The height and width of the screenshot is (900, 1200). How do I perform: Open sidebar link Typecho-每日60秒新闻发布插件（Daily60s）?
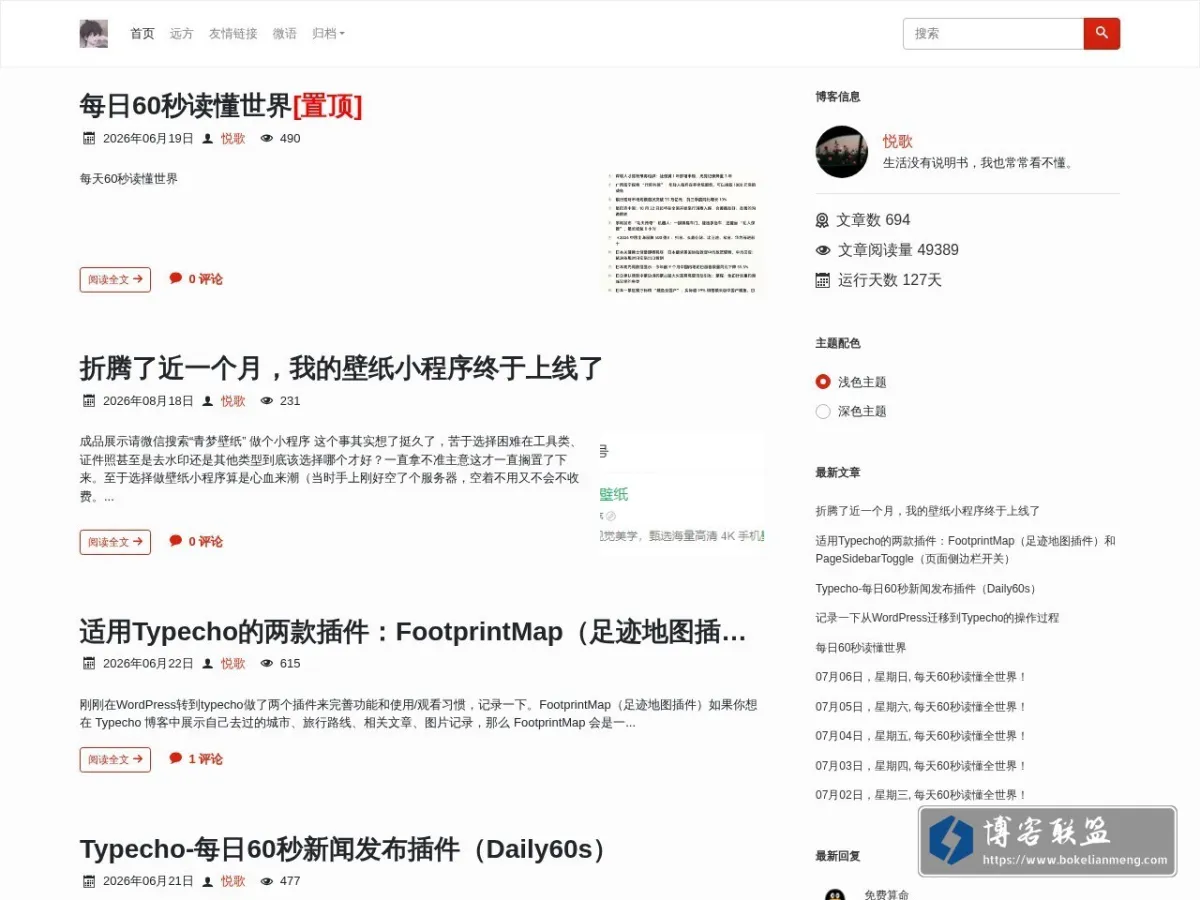(928, 589)
